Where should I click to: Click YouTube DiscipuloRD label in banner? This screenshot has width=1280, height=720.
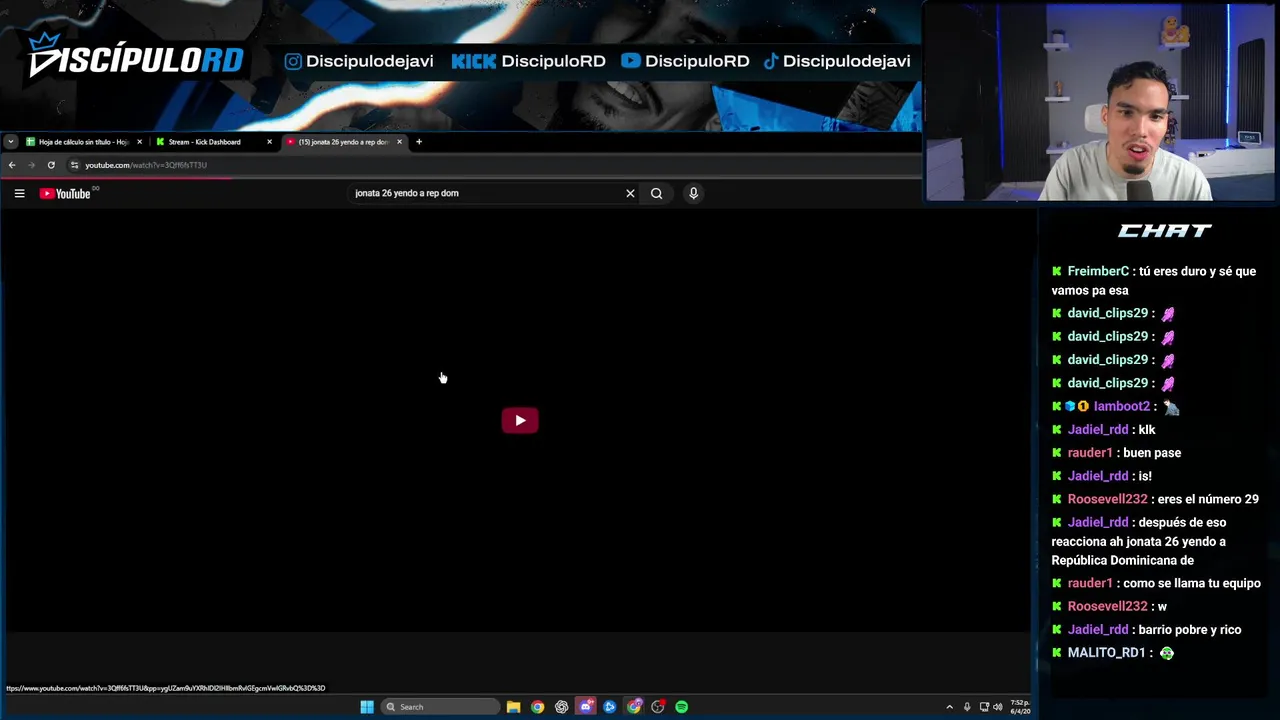pos(685,61)
